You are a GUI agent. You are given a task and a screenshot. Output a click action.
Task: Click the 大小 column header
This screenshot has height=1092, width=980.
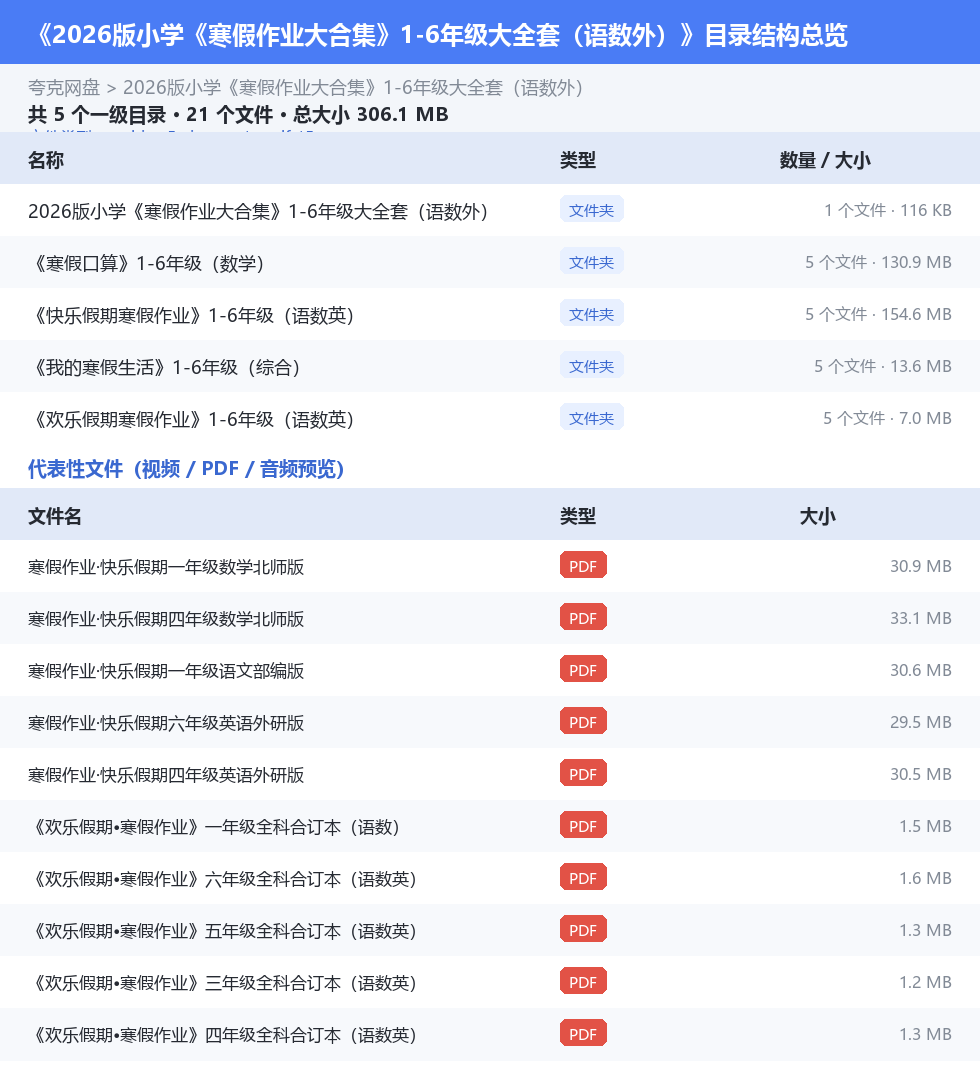tap(818, 516)
